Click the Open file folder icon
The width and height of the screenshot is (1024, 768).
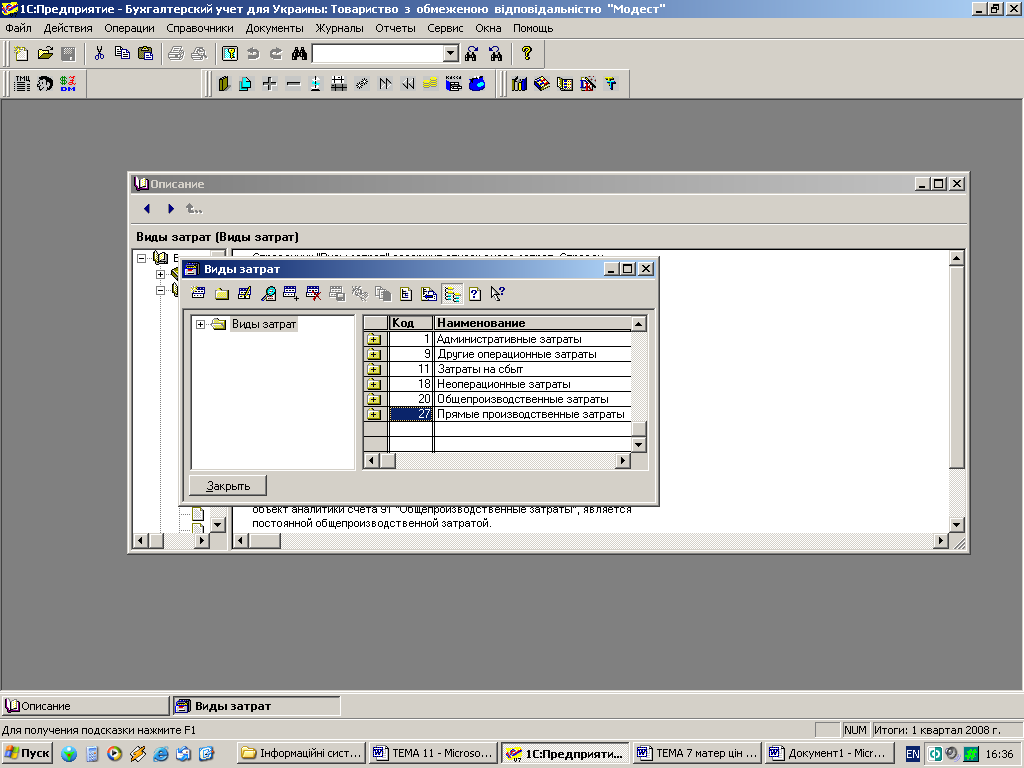coord(45,54)
